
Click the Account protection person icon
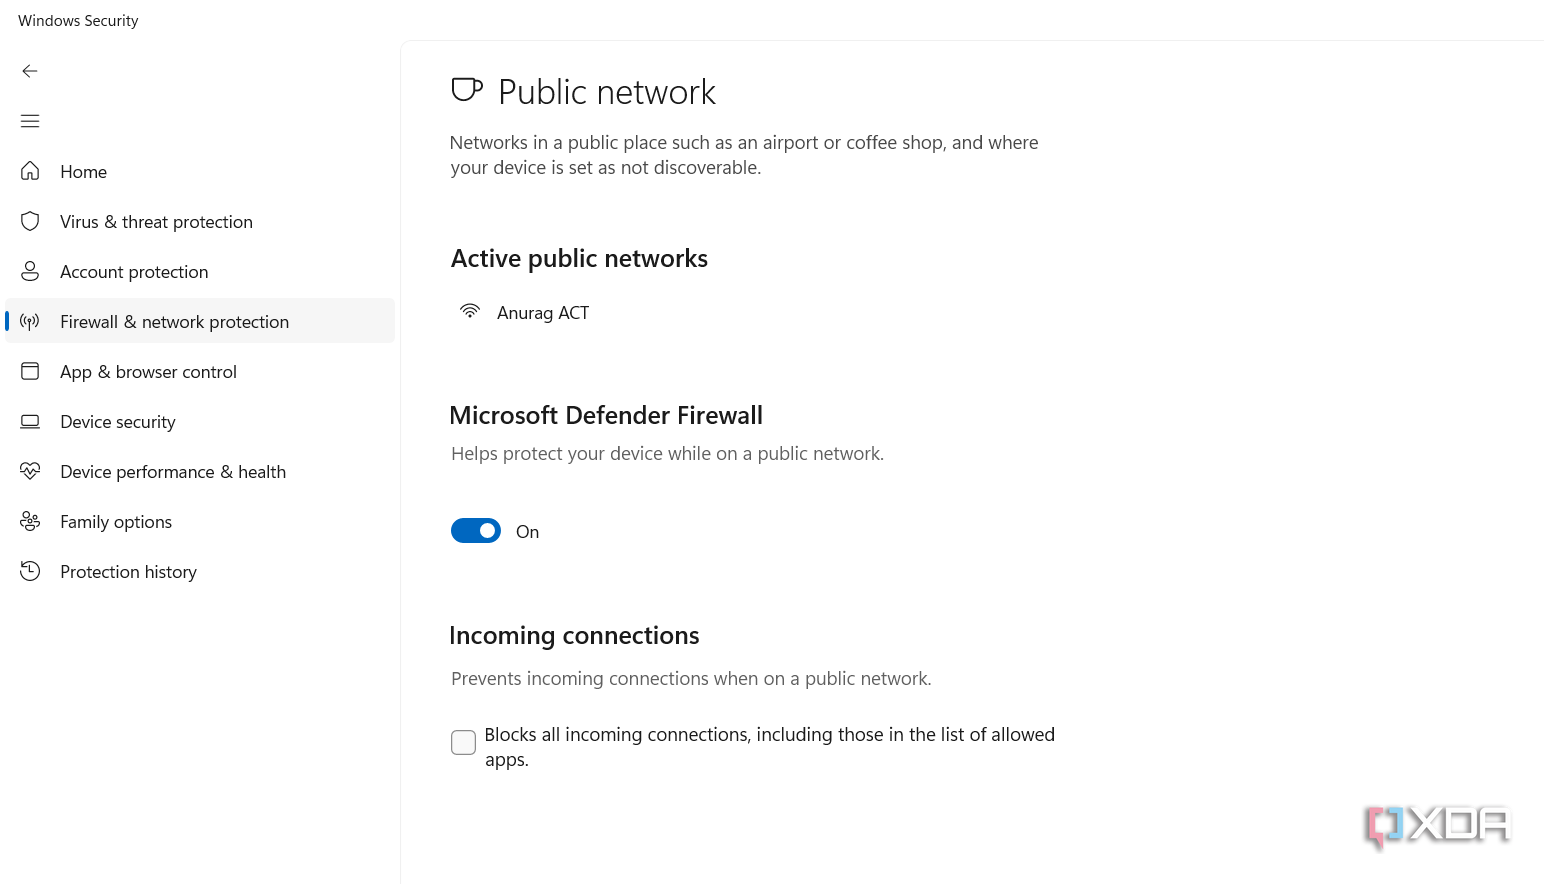(30, 271)
